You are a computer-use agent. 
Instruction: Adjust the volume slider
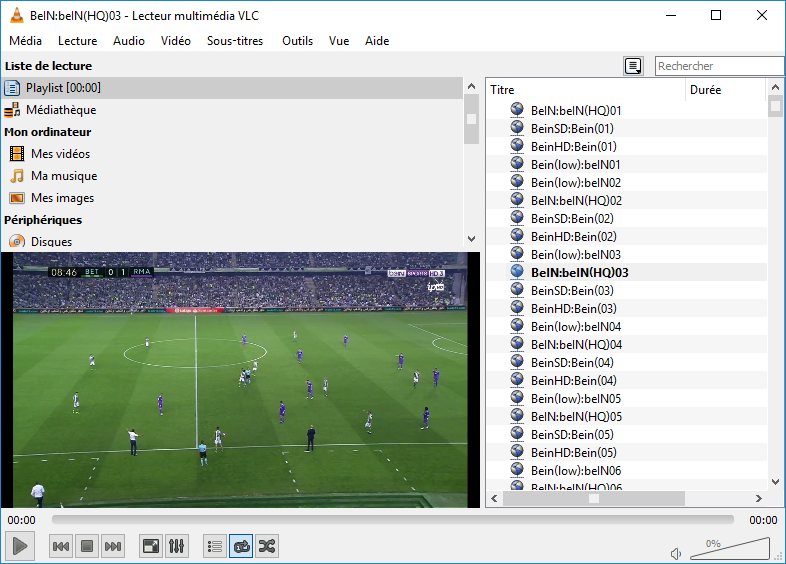[x=730, y=548]
